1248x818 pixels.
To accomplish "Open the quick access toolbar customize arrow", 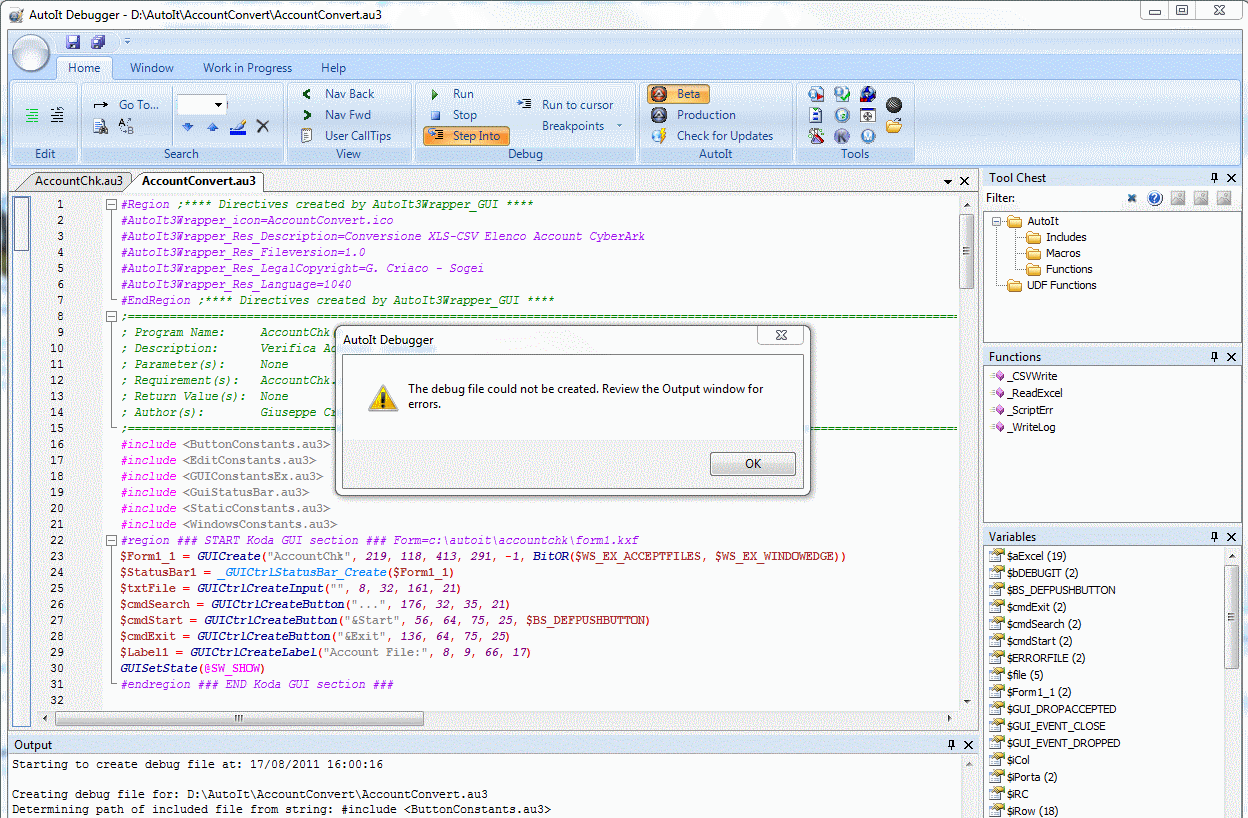I will [127, 42].
